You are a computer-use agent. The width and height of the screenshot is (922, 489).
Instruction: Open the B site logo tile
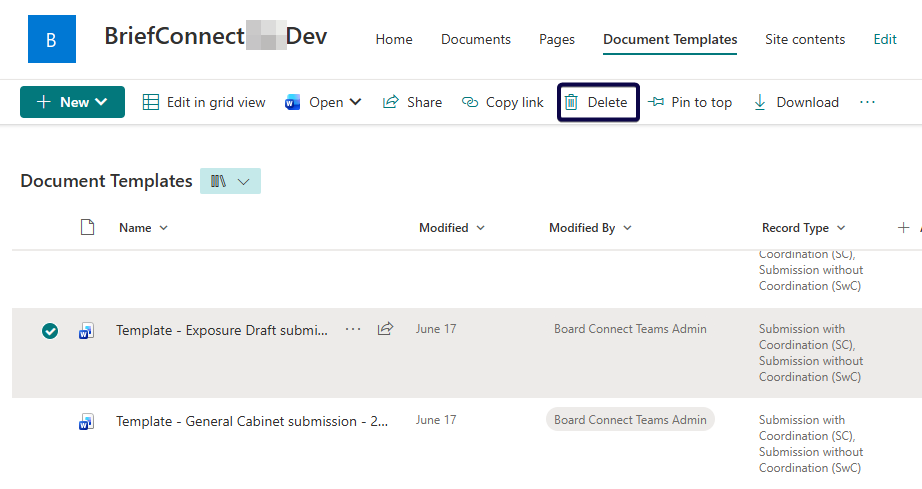[52, 40]
